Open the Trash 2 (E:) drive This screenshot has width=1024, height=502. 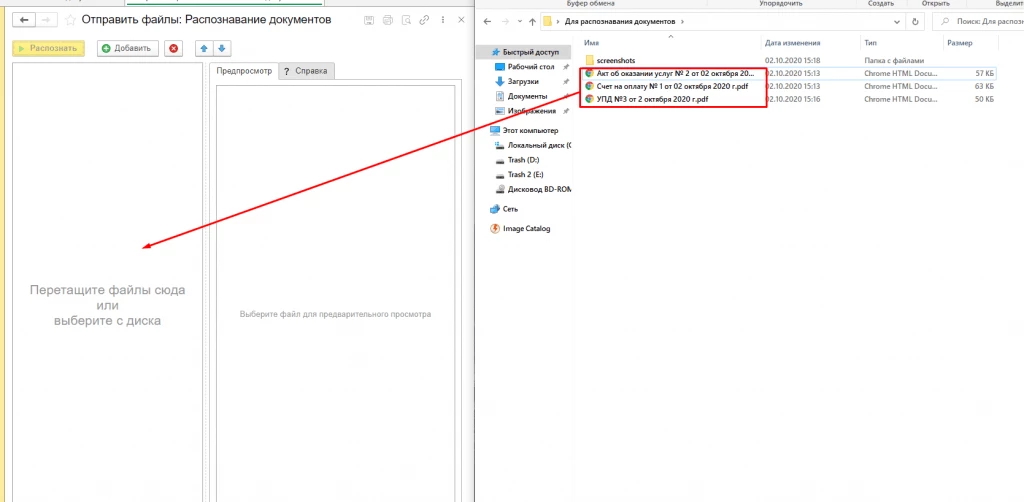pos(526,174)
